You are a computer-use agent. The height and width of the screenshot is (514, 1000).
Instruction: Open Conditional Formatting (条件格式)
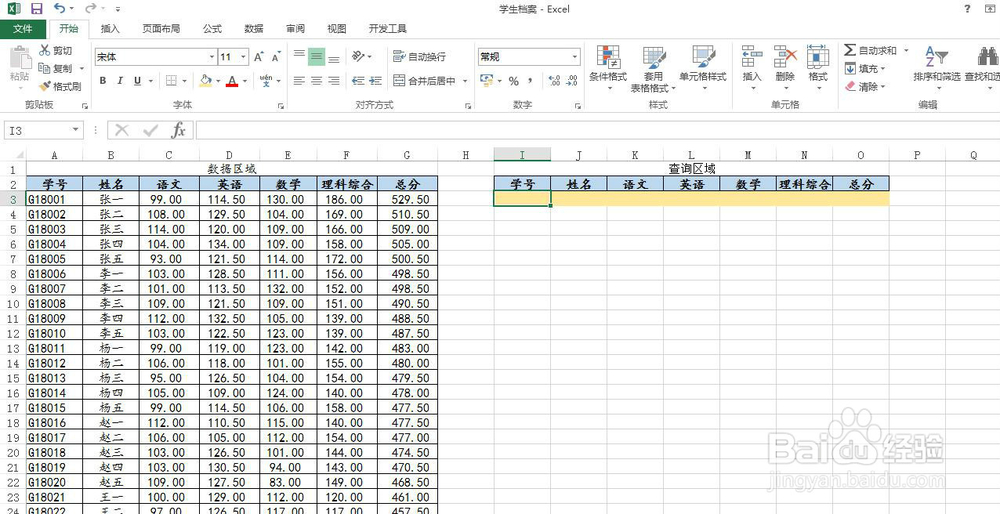pos(608,67)
